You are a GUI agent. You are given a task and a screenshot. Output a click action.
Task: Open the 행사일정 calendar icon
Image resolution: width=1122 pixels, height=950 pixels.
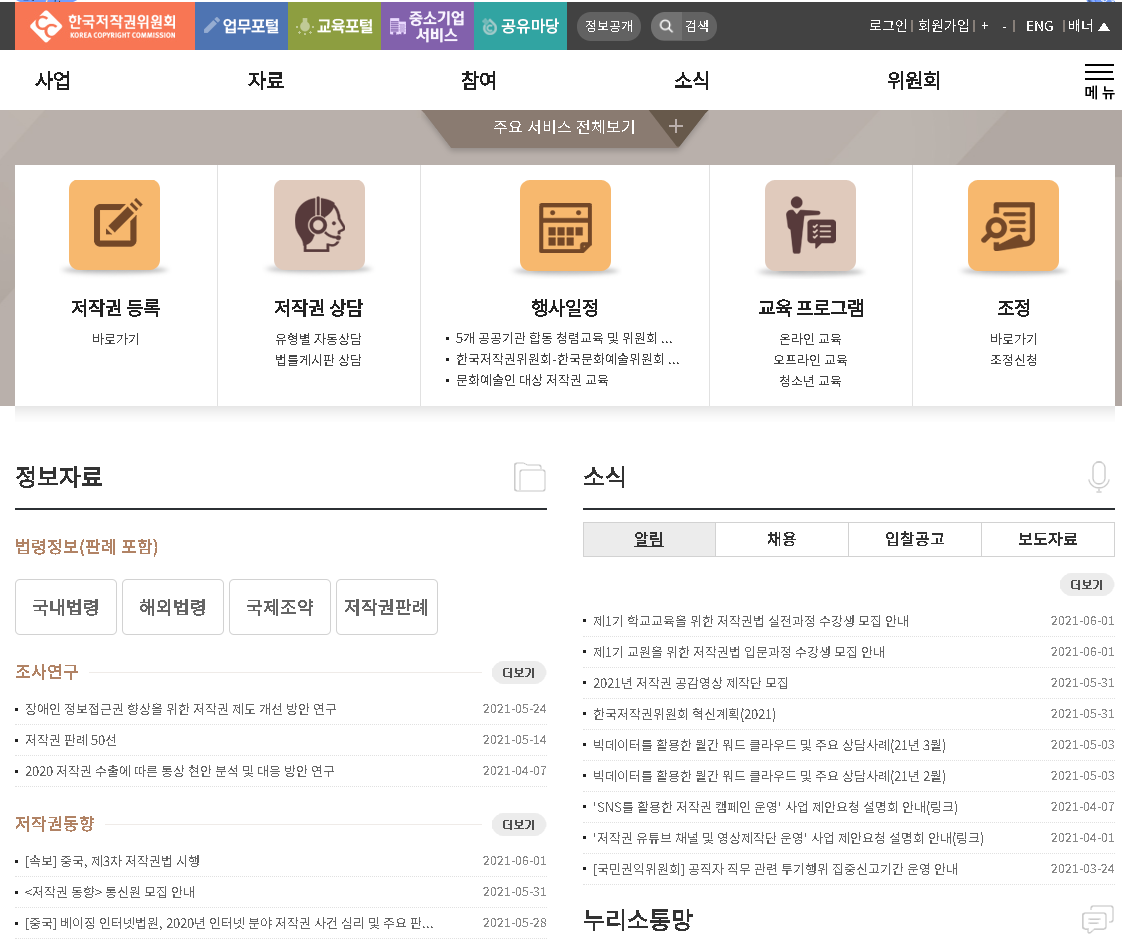565,225
